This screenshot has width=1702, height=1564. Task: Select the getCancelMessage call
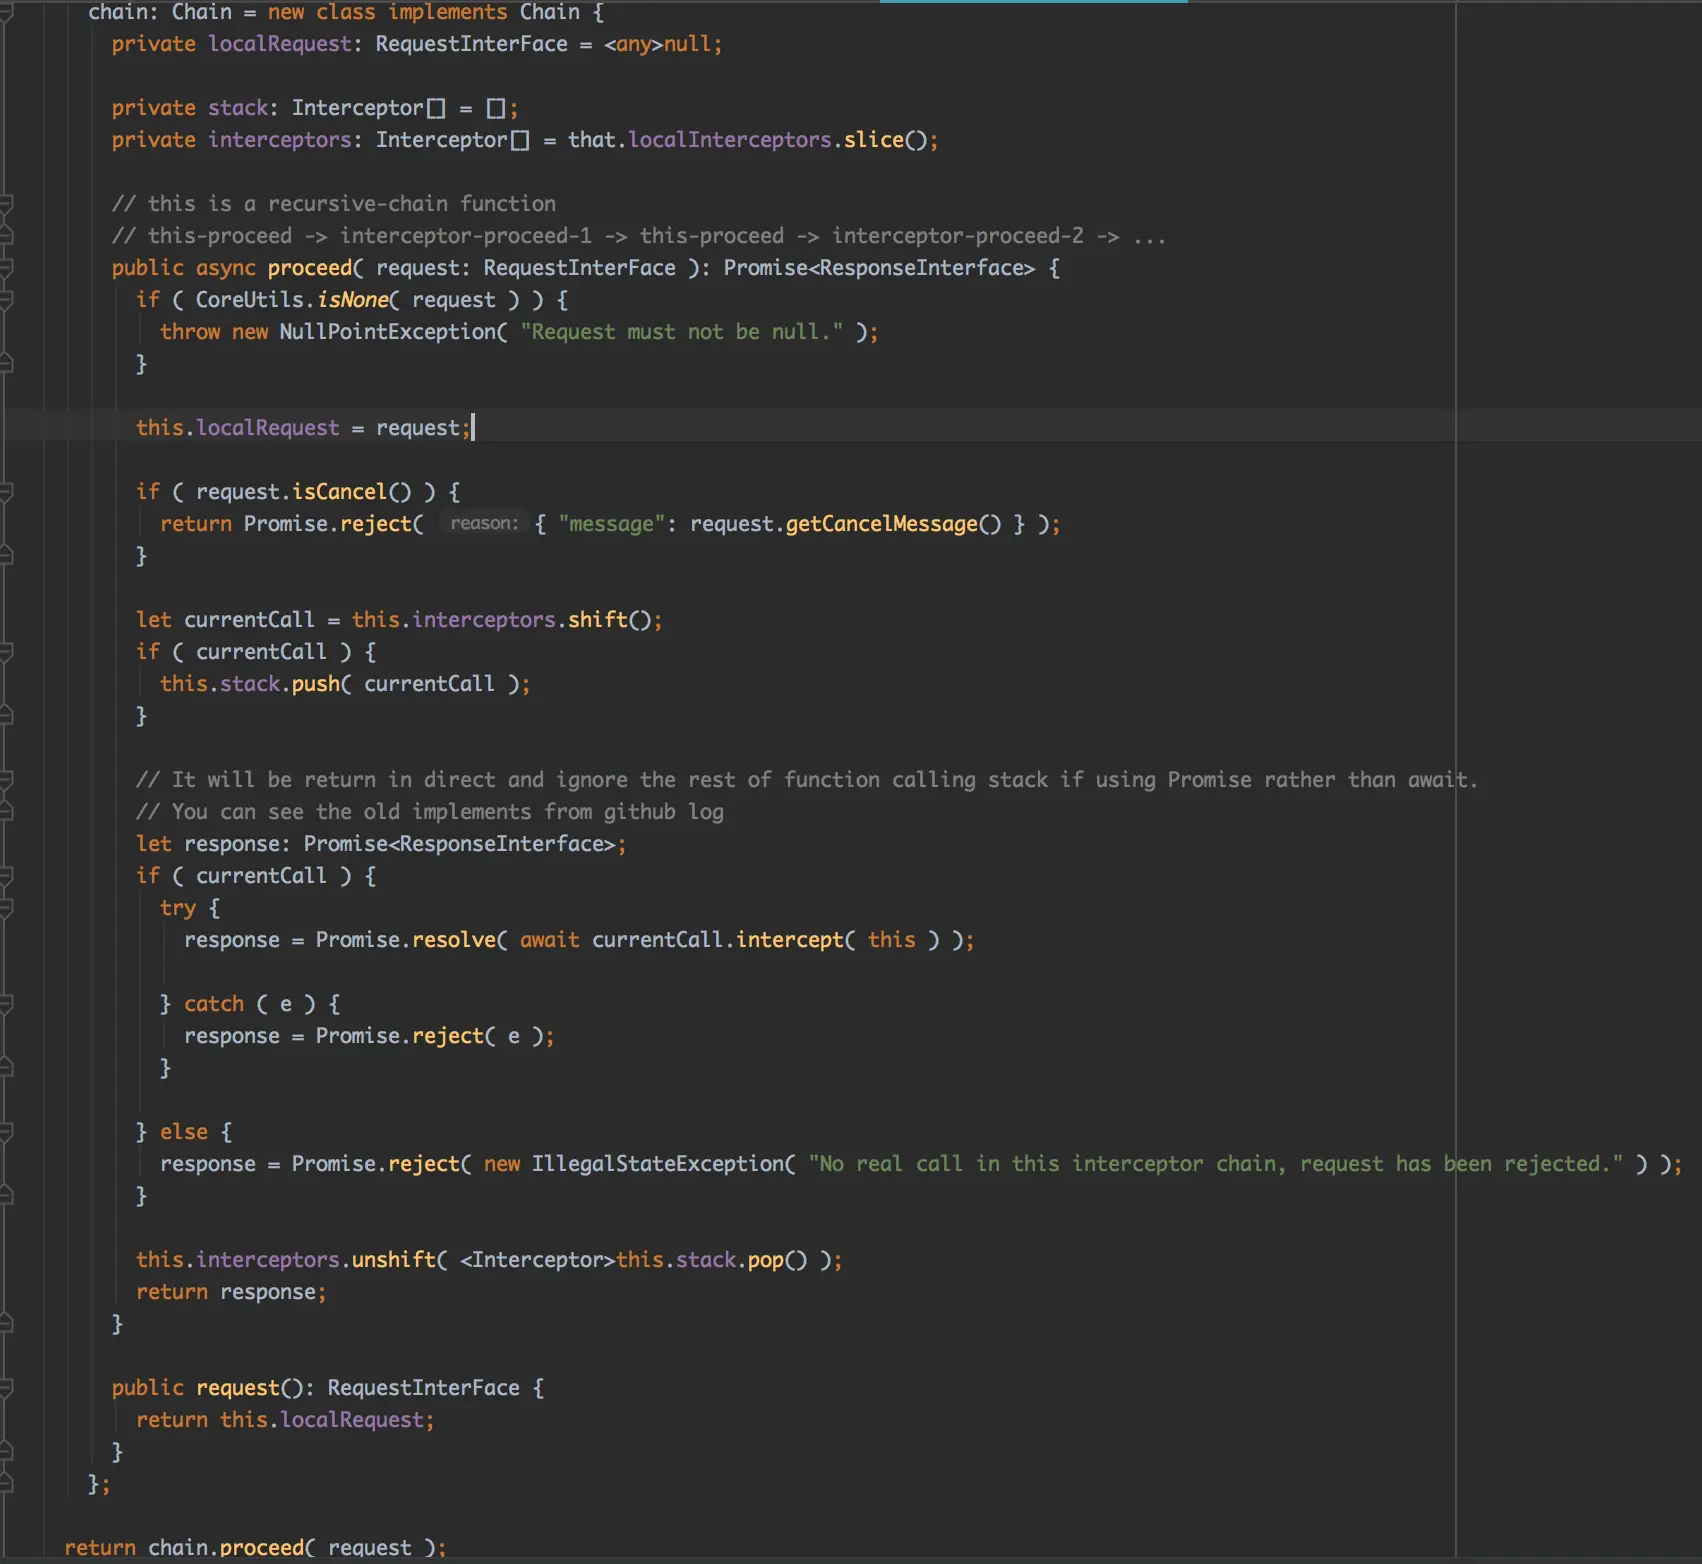pos(893,523)
